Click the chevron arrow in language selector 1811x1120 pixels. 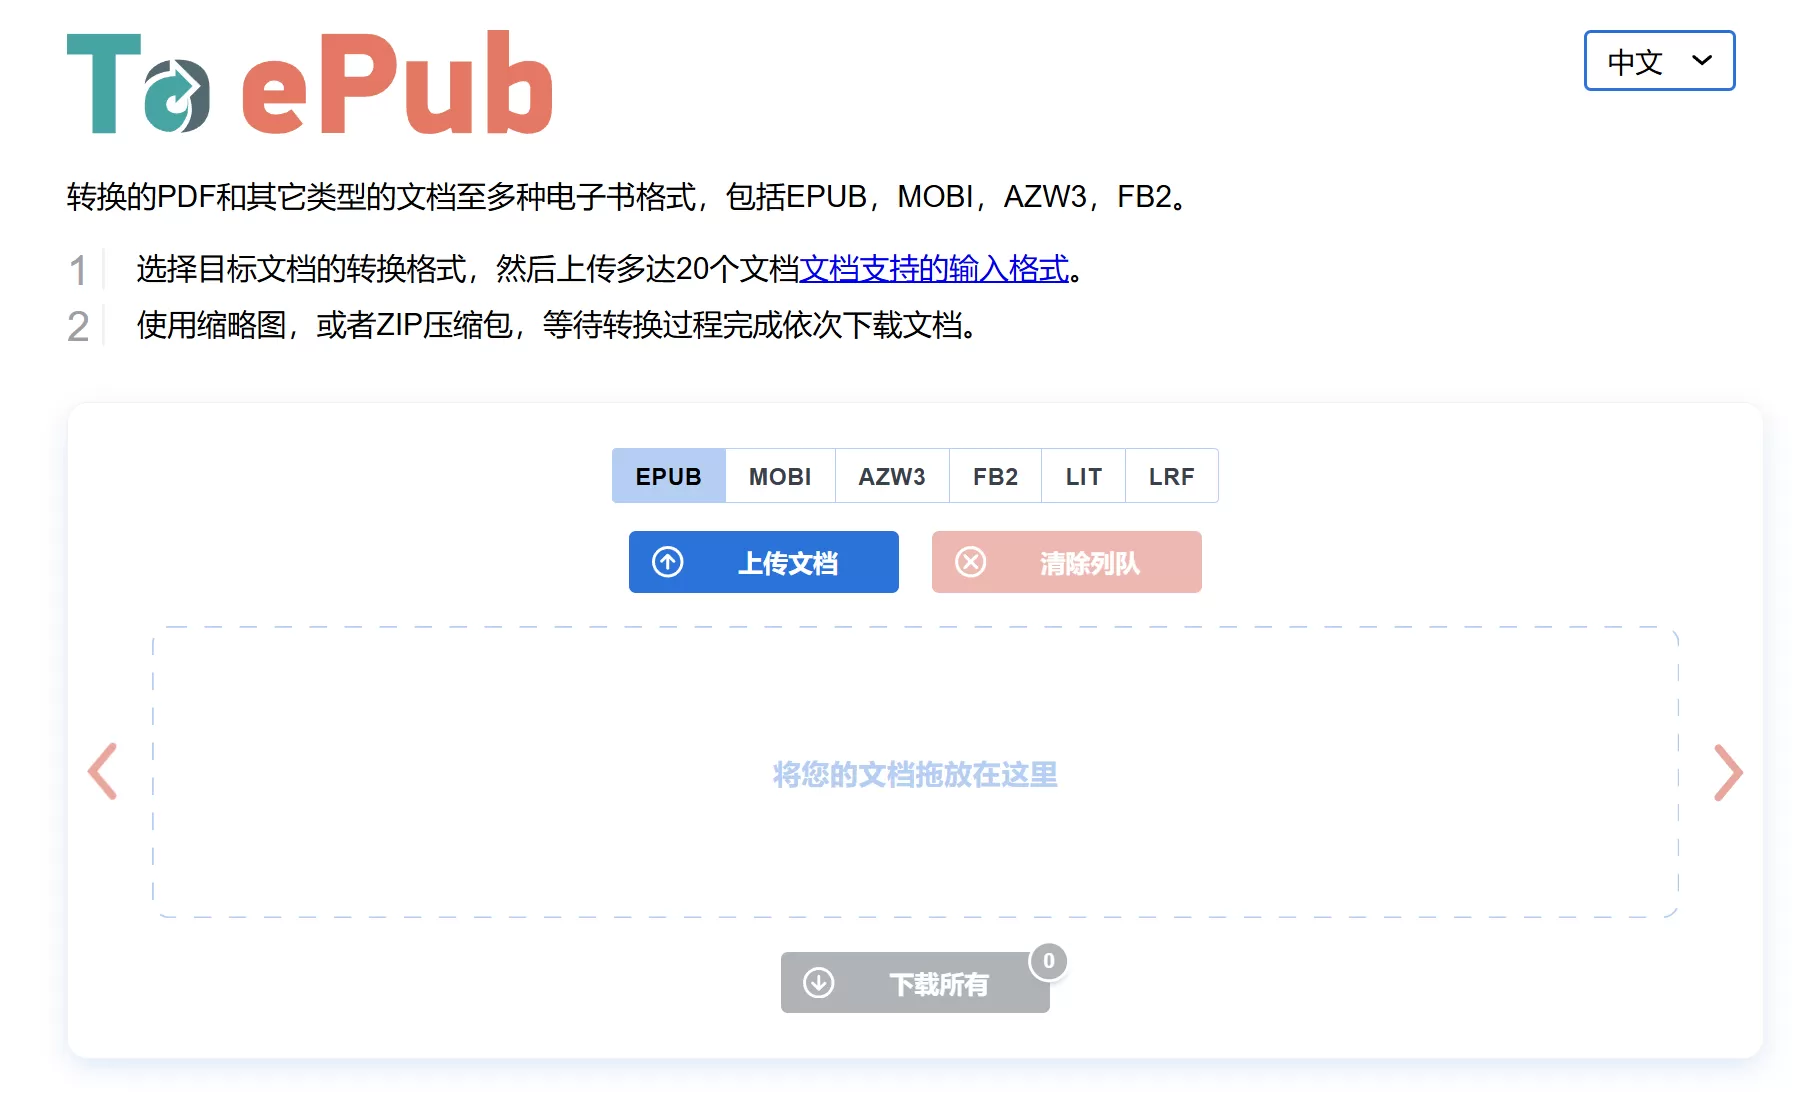[x=1701, y=61]
